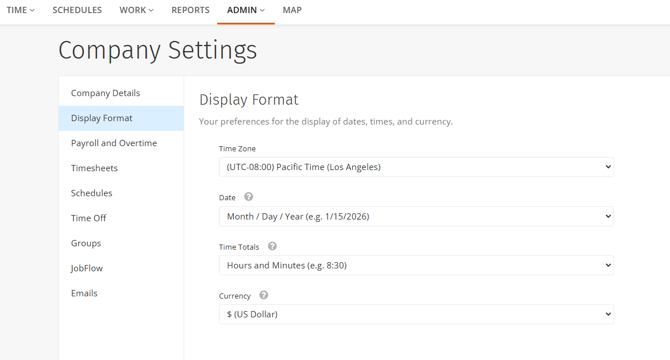Open the TIME menu
This screenshot has height=360, width=670.
pyautogui.click(x=20, y=10)
